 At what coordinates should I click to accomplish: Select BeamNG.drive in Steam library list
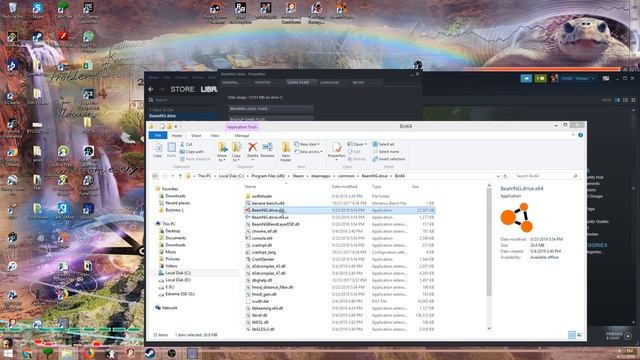click(182, 116)
